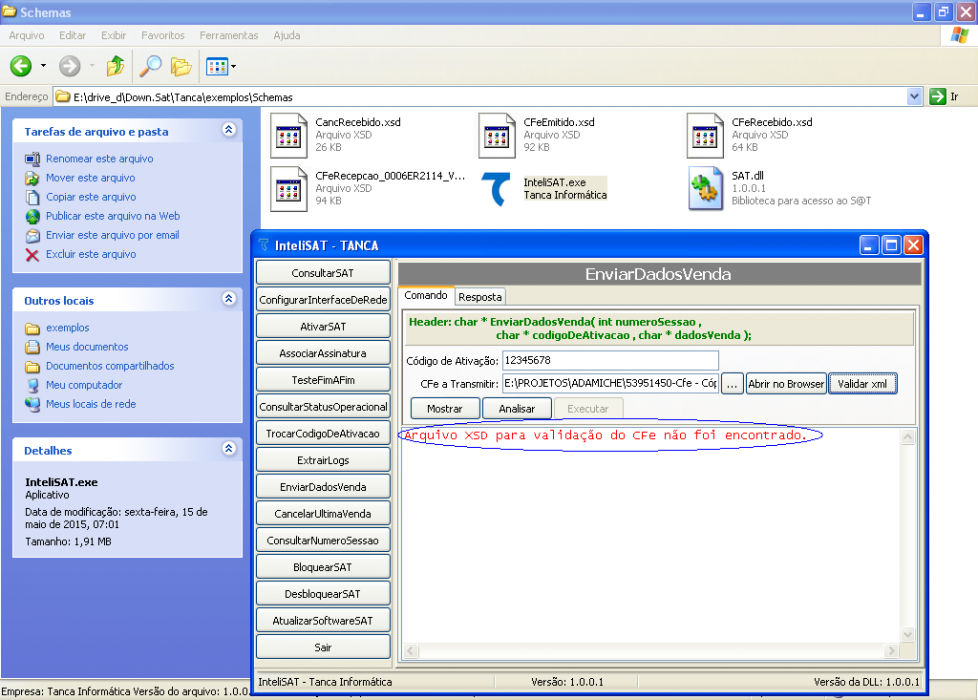This screenshot has width=978, height=700.
Task: Open the Search magnifier toolbar icon
Action: 150,66
